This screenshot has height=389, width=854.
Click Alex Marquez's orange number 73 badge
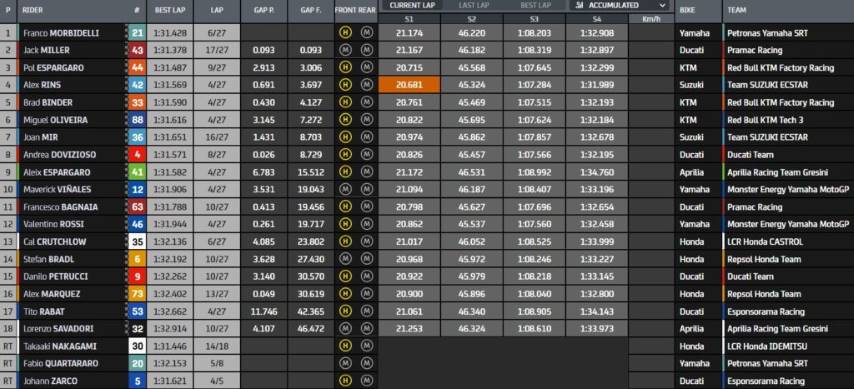[x=137, y=294]
